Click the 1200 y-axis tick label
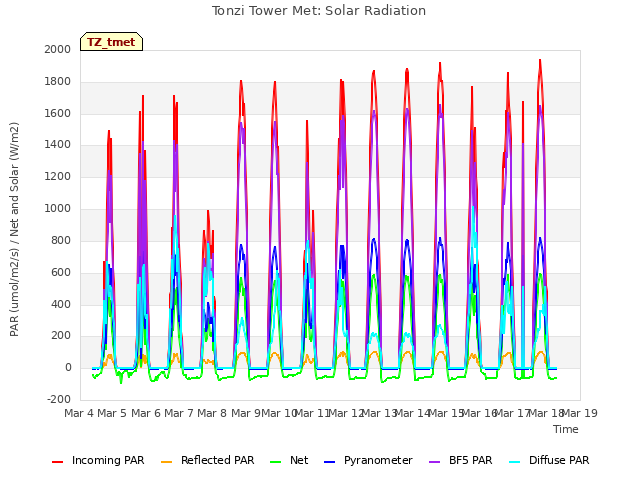 click(x=58, y=177)
